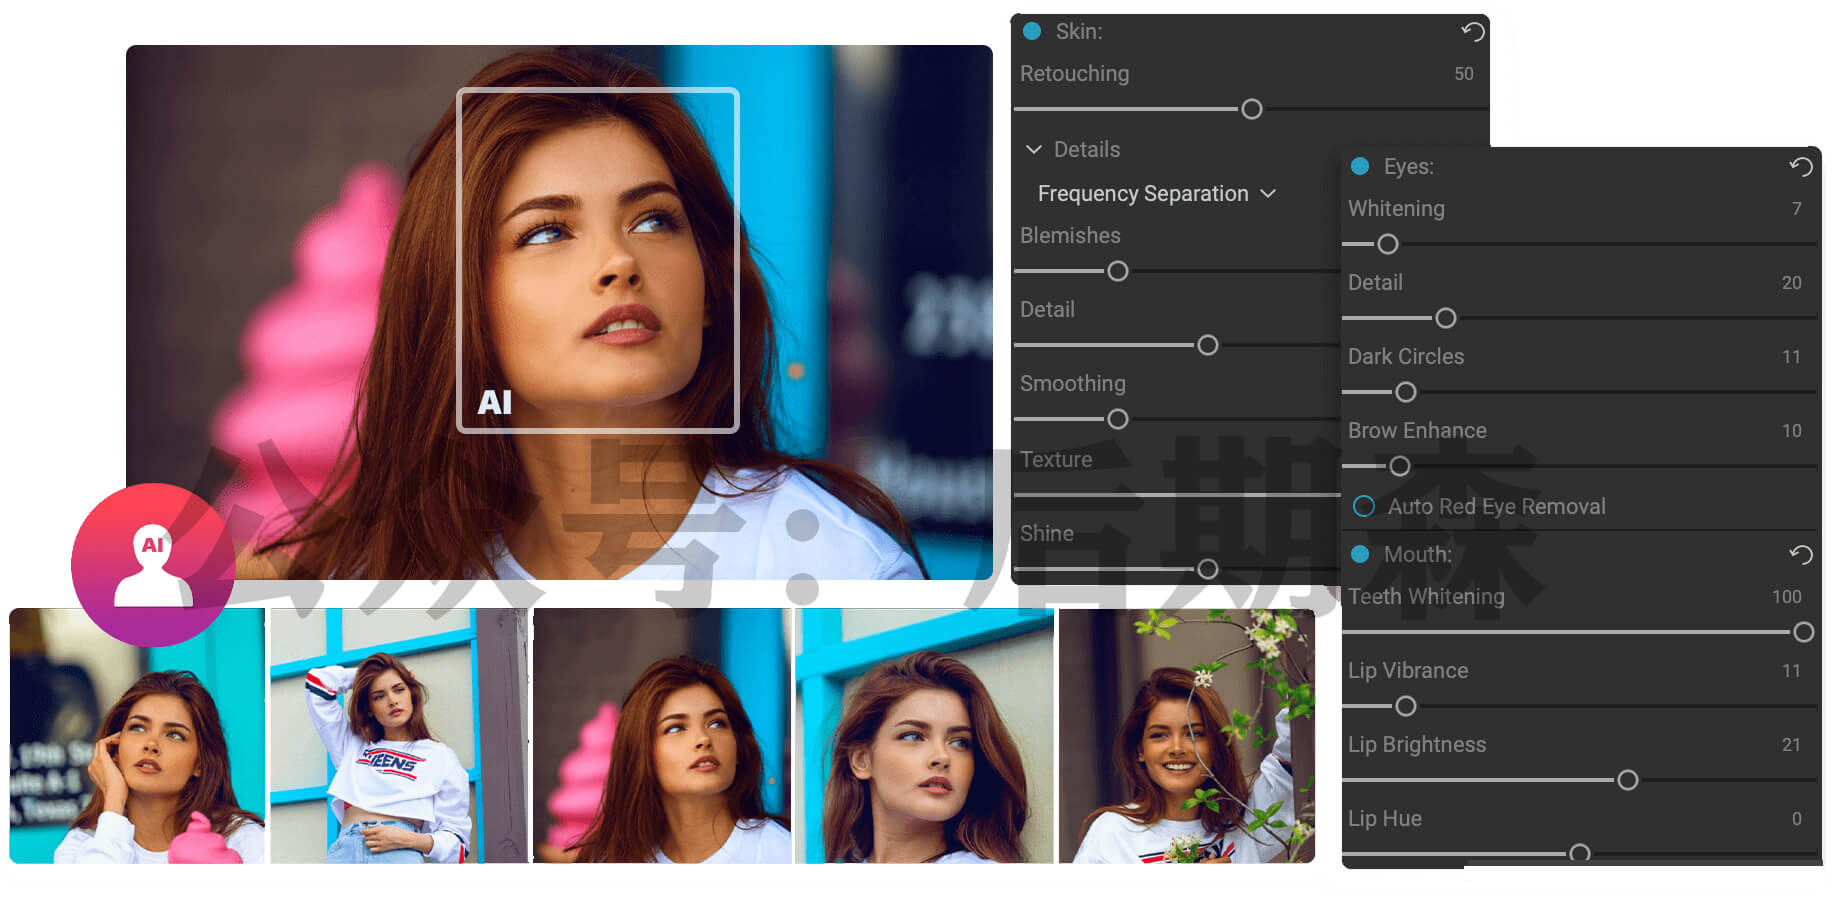Click the Smoothing label

[x=1073, y=384]
